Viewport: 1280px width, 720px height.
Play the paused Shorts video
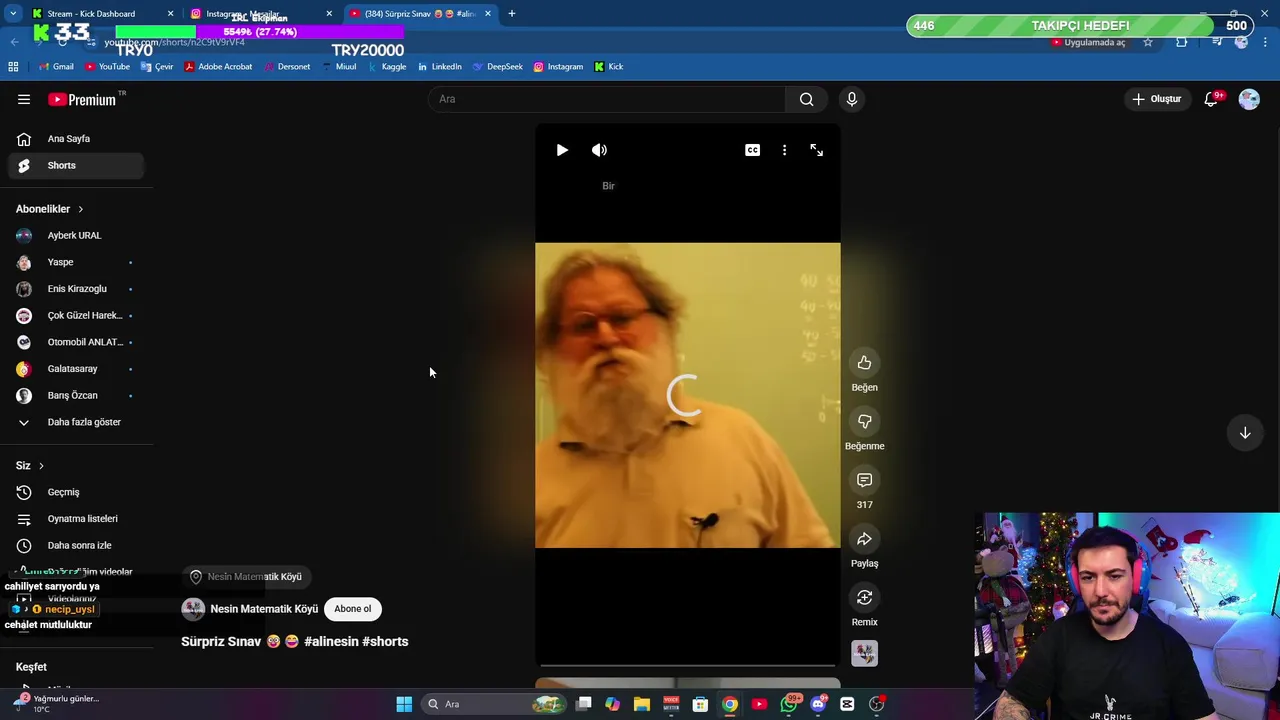click(x=562, y=150)
